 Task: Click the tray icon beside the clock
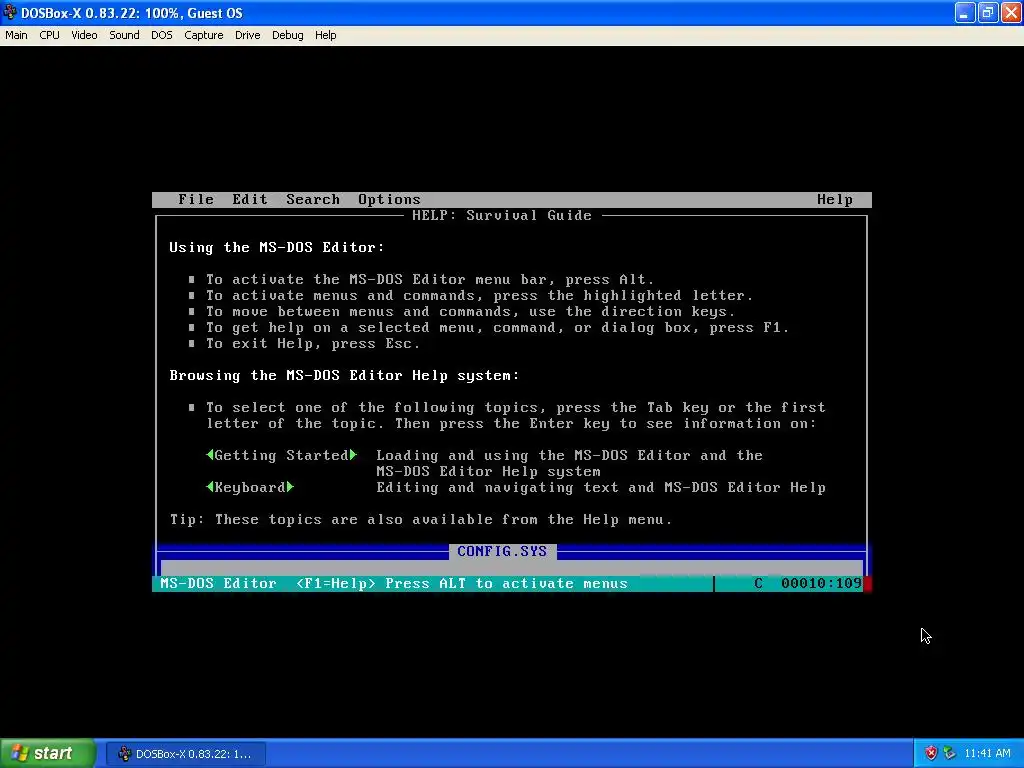[x=950, y=754]
